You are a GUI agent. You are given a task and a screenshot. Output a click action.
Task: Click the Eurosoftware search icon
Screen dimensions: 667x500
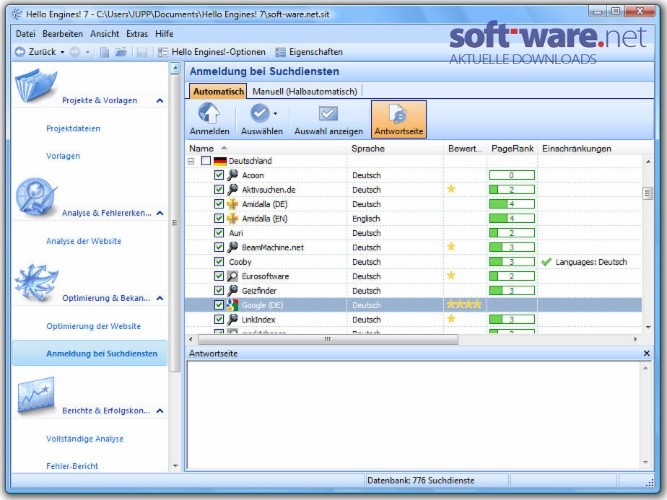tap(232, 276)
